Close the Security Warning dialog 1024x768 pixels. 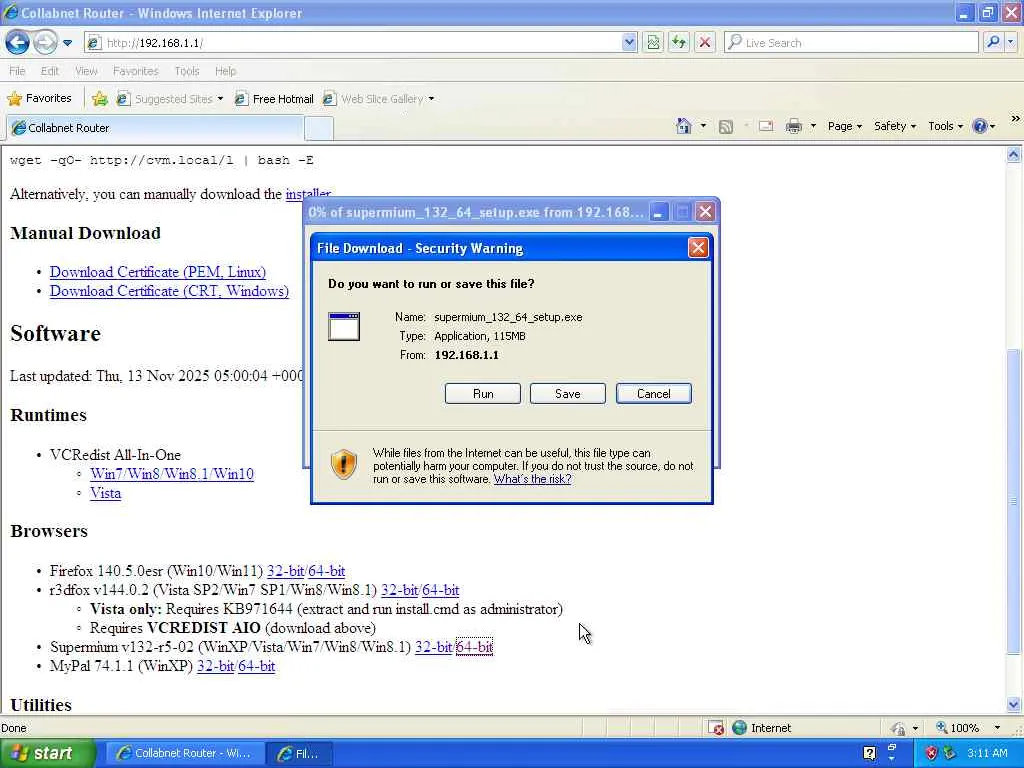point(698,248)
